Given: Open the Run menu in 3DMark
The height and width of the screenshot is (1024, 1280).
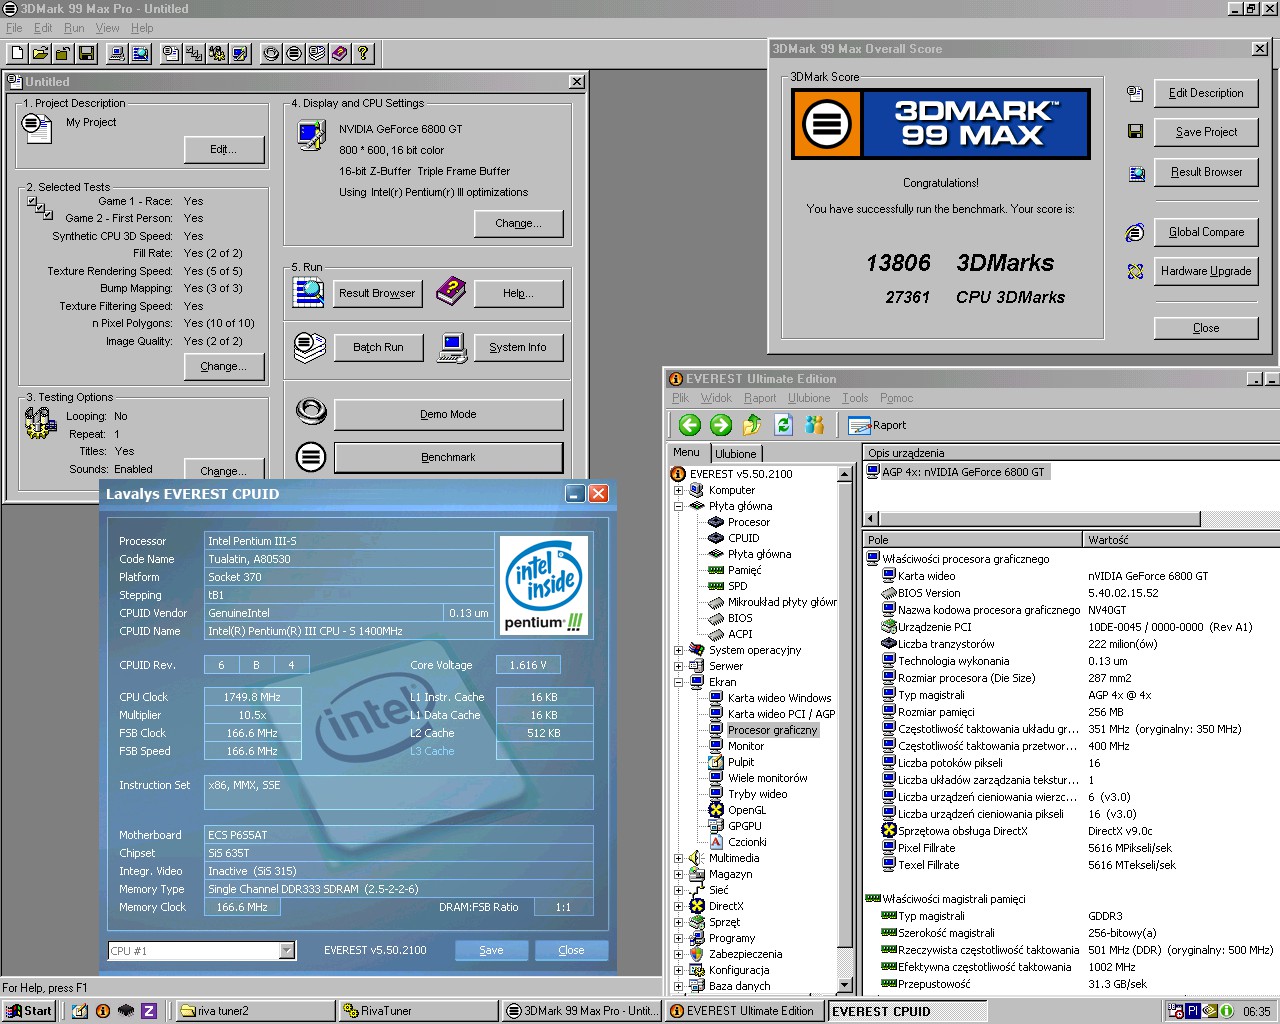Looking at the screenshot, I should tap(74, 28).
